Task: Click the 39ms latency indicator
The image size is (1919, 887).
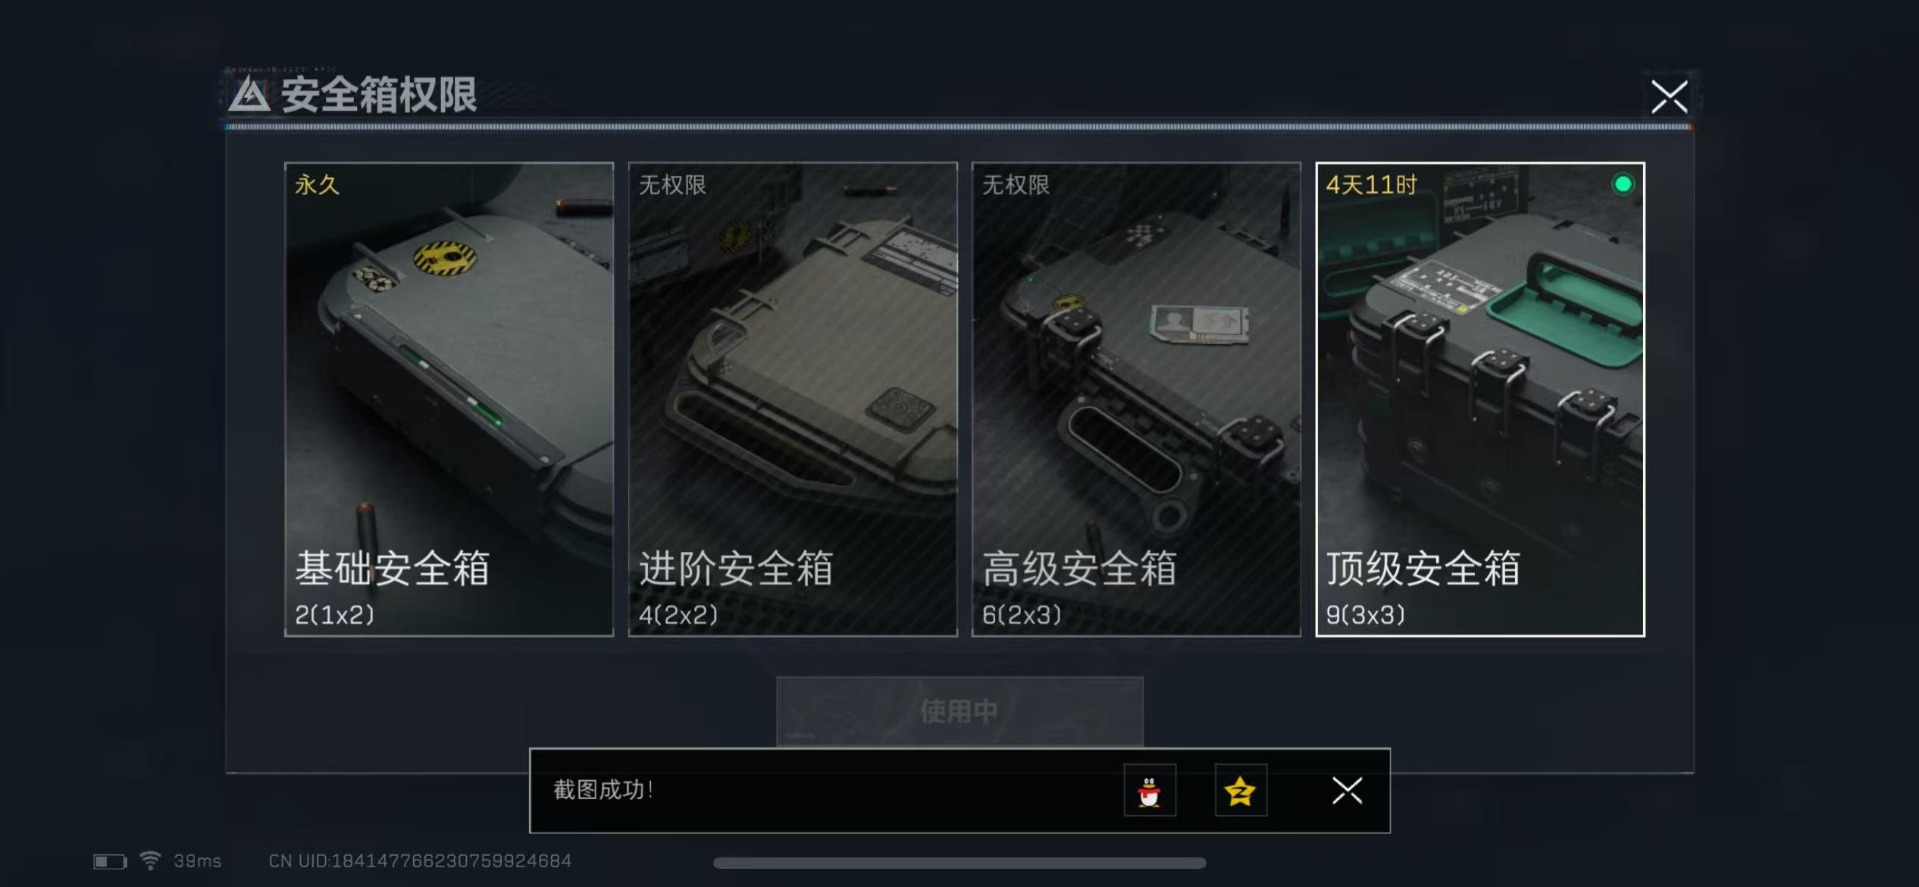Action: (197, 861)
